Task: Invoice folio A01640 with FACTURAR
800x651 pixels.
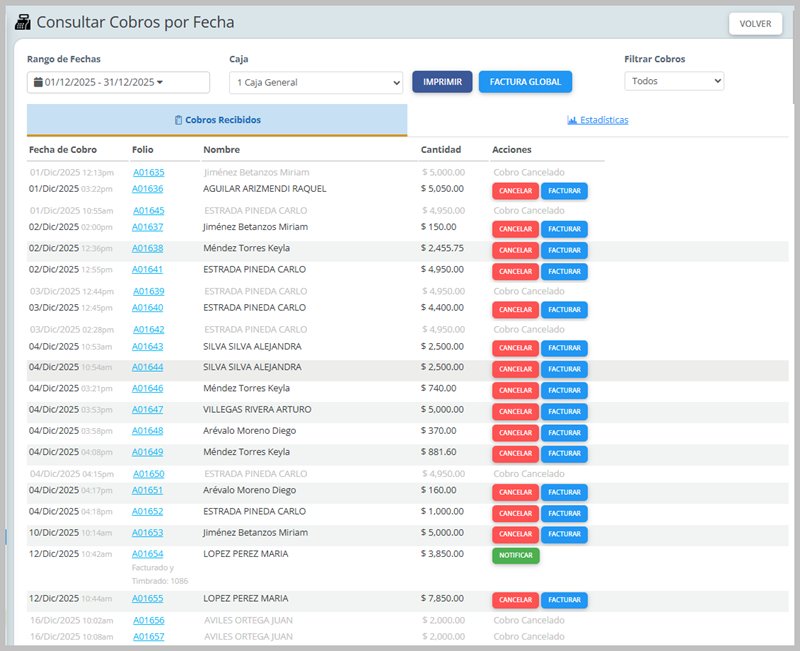Action: (564, 310)
